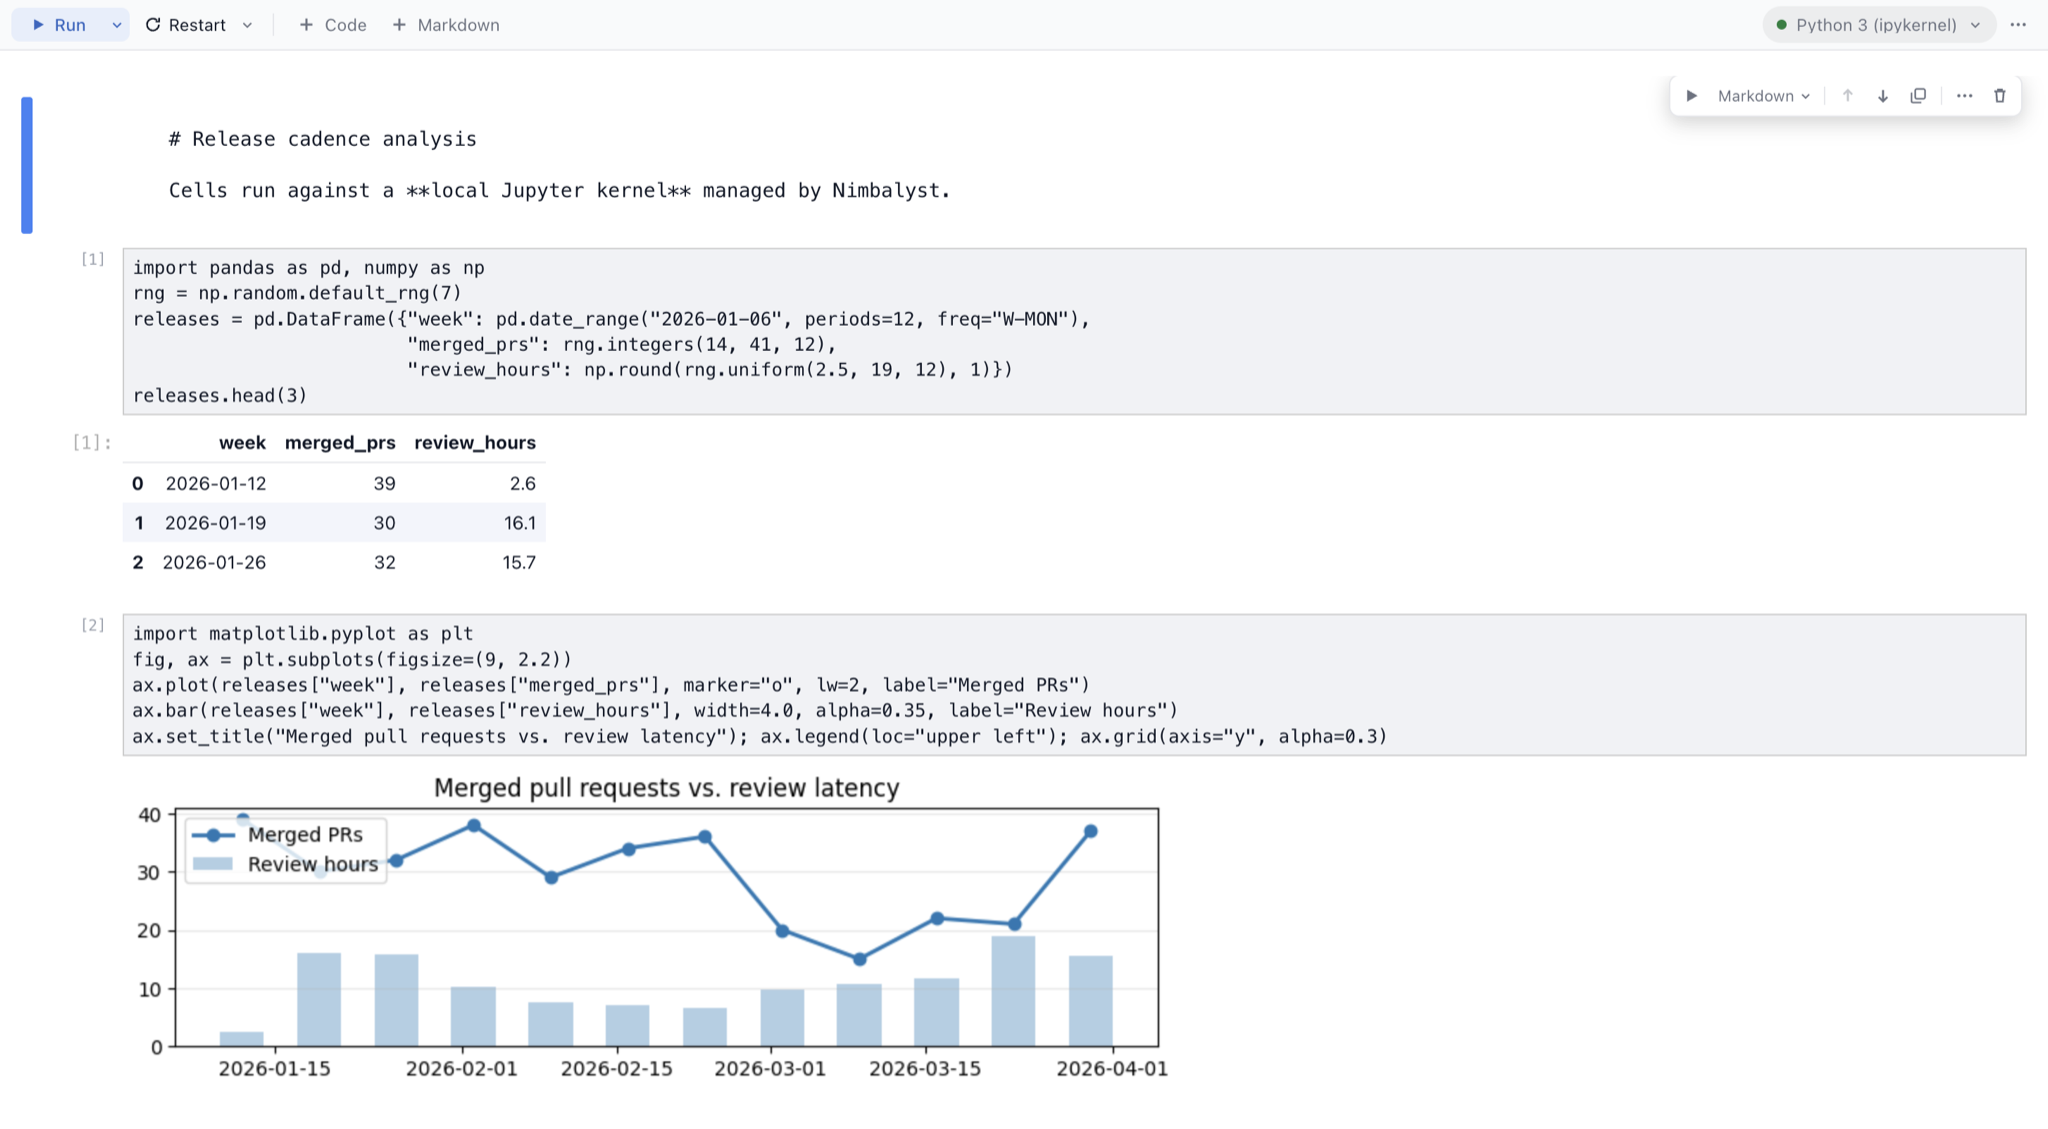The height and width of the screenshot is (1129, 2048).
Task: Click the date cell 2026-01-12
Action: pos(216,484)
